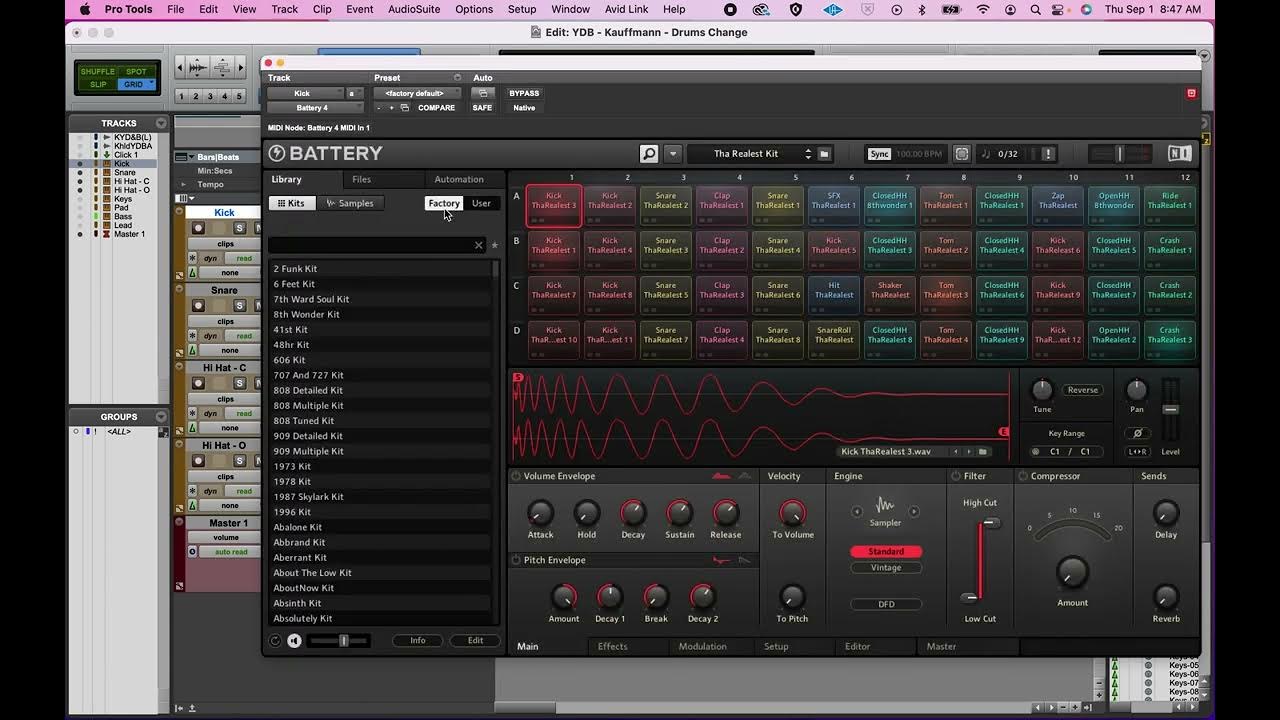Step kits with Tha Realest Kit arrows

tap(808, 154)
